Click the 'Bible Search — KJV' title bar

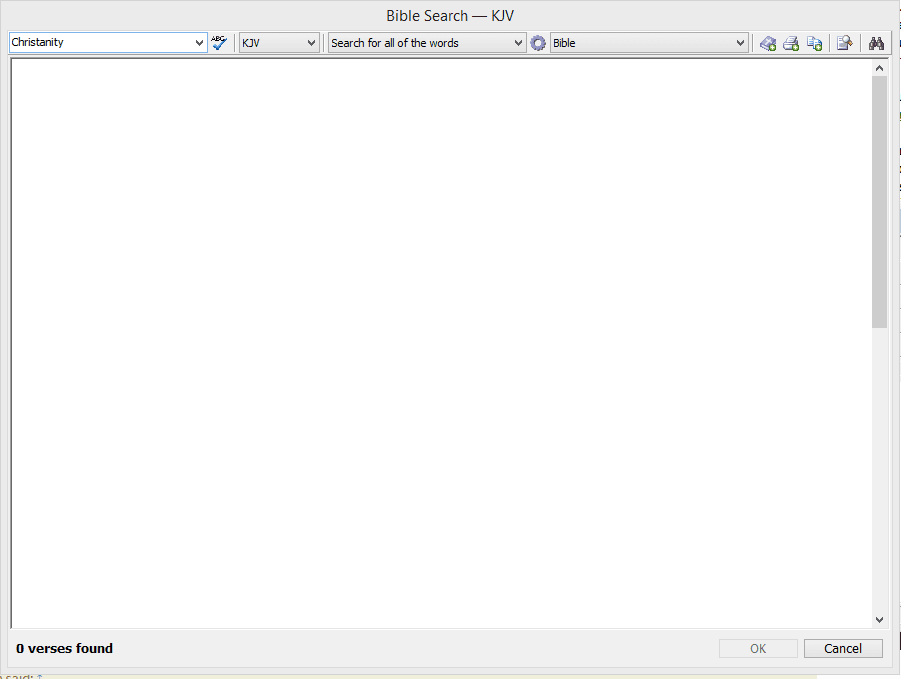[x=450, y=16]
